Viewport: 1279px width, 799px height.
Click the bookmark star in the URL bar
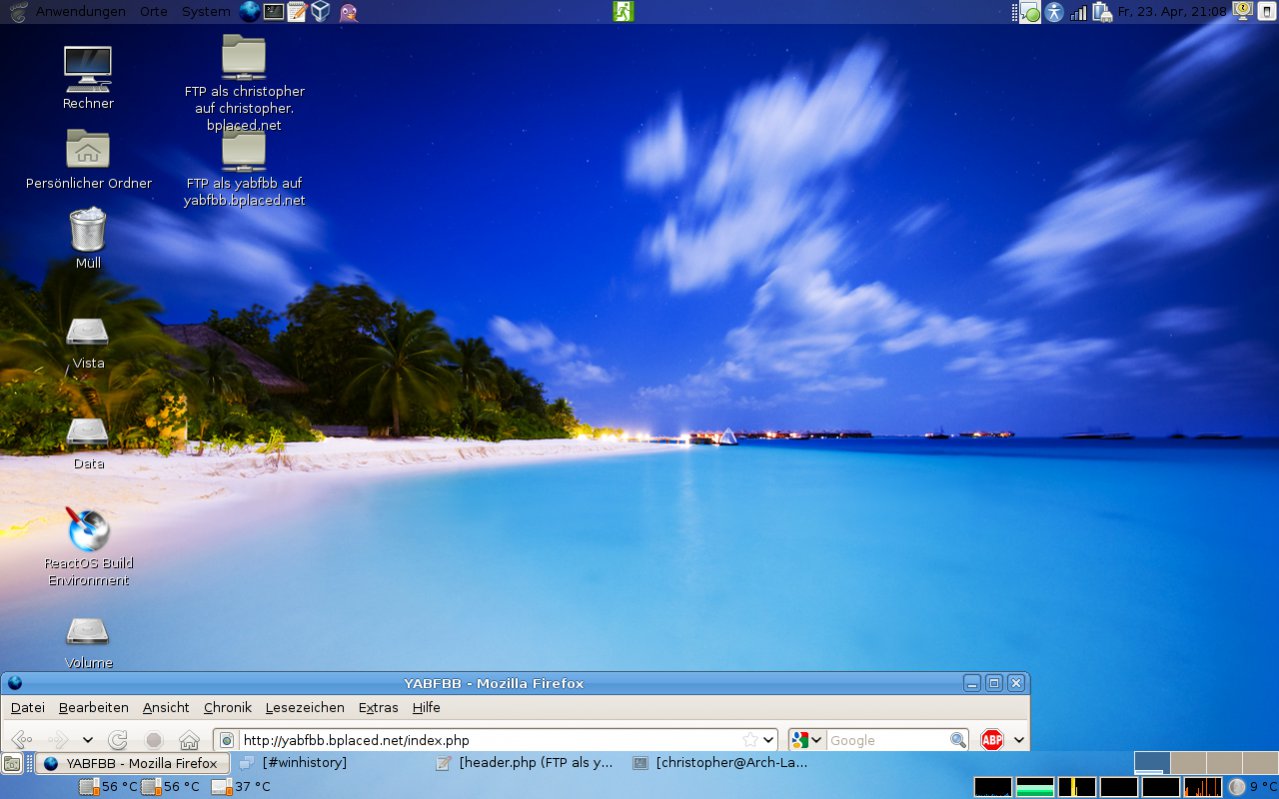tap(750, 740)
